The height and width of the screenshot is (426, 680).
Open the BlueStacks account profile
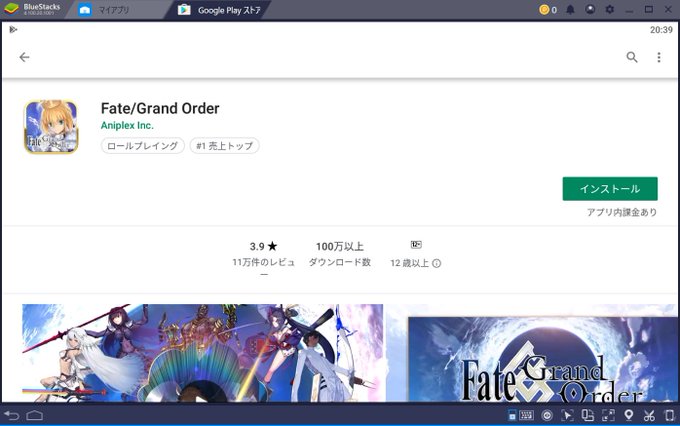pyautogui.click(x=590, y=9)
